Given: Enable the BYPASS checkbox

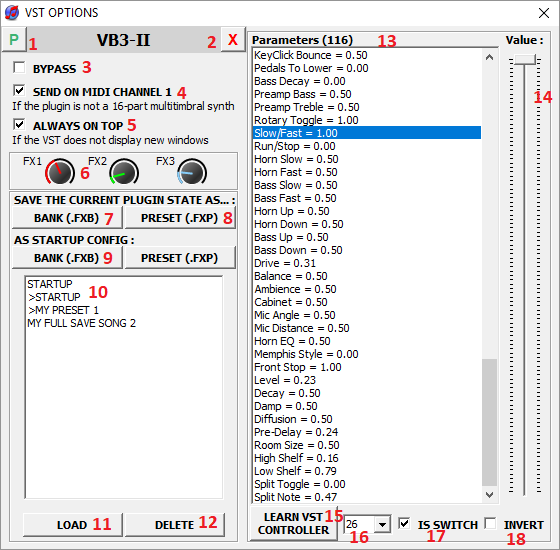Looking at the screenshot, I should click(19, 67).
